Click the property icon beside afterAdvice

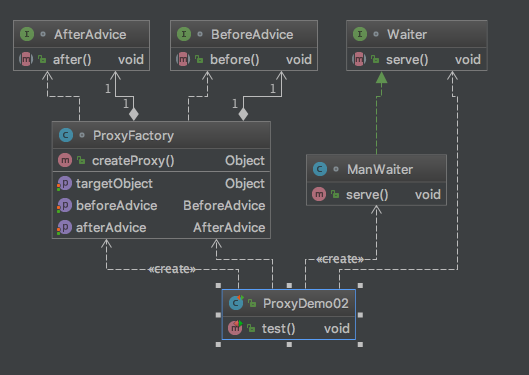[64, 227]
